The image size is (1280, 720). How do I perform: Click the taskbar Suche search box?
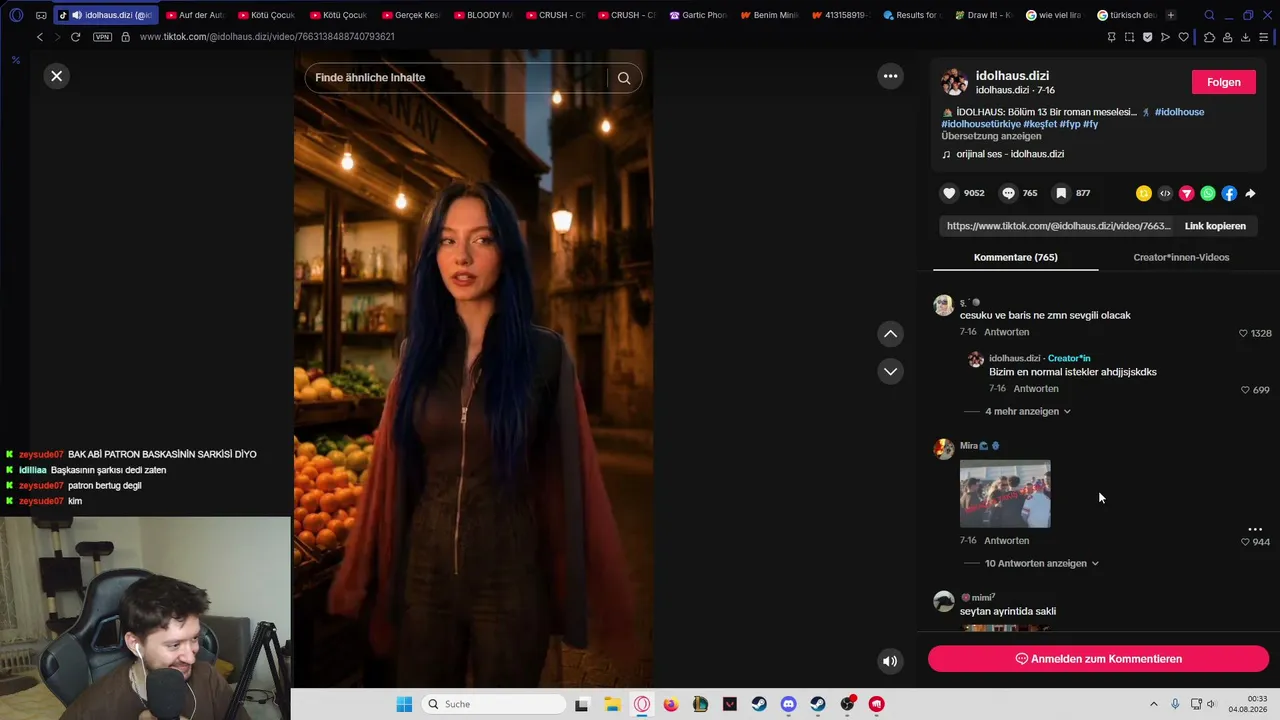(495, 704)
